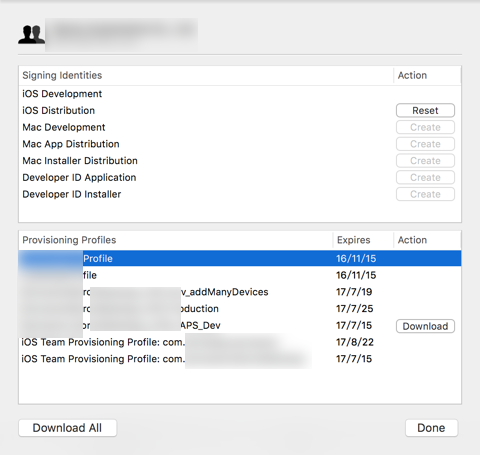The height and width of the screenshot is (455, 480).
Task: Create a Developer ID Installer identity
Action: (425, 194)
